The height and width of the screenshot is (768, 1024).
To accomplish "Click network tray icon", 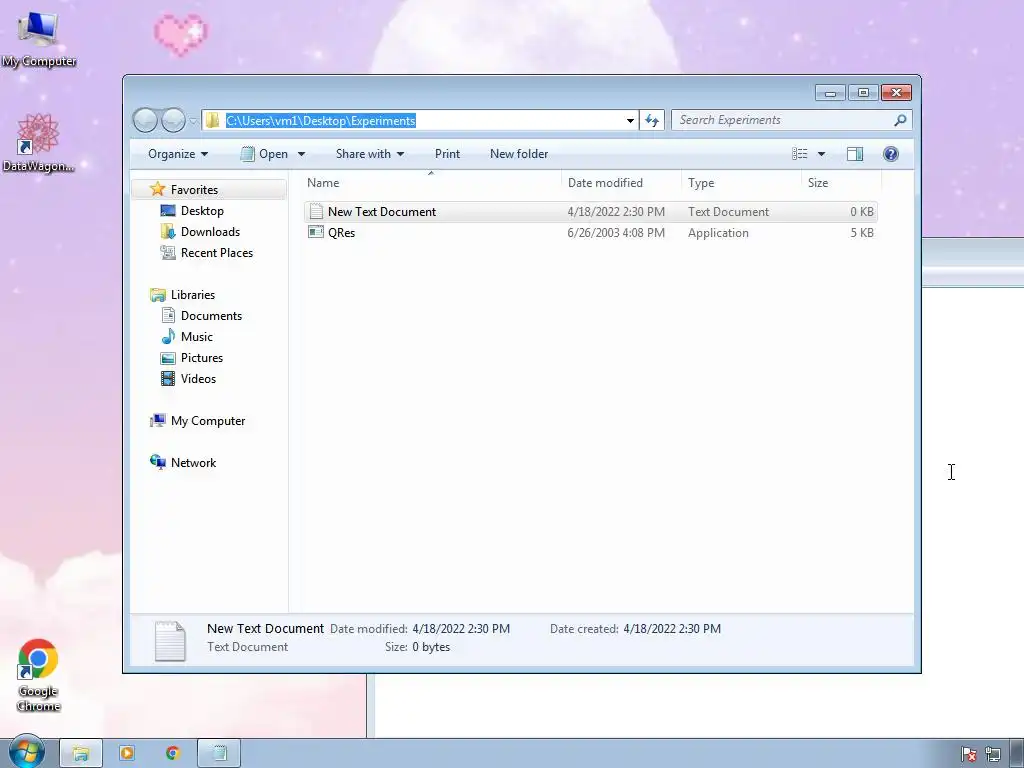I will point(993,754).
